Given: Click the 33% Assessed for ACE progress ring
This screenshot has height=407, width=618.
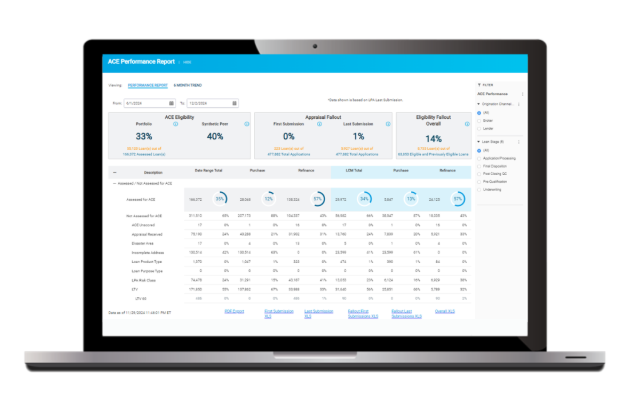Looking at the screenshot, I should point(220,200).
